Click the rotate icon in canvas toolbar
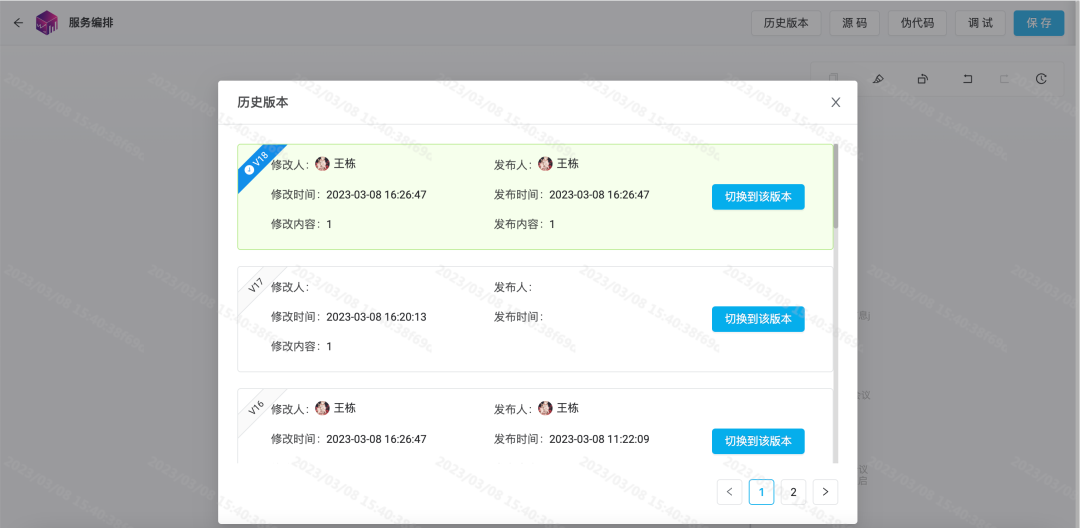Screen dimensions: 1080x528 click(x=922, y=79)
